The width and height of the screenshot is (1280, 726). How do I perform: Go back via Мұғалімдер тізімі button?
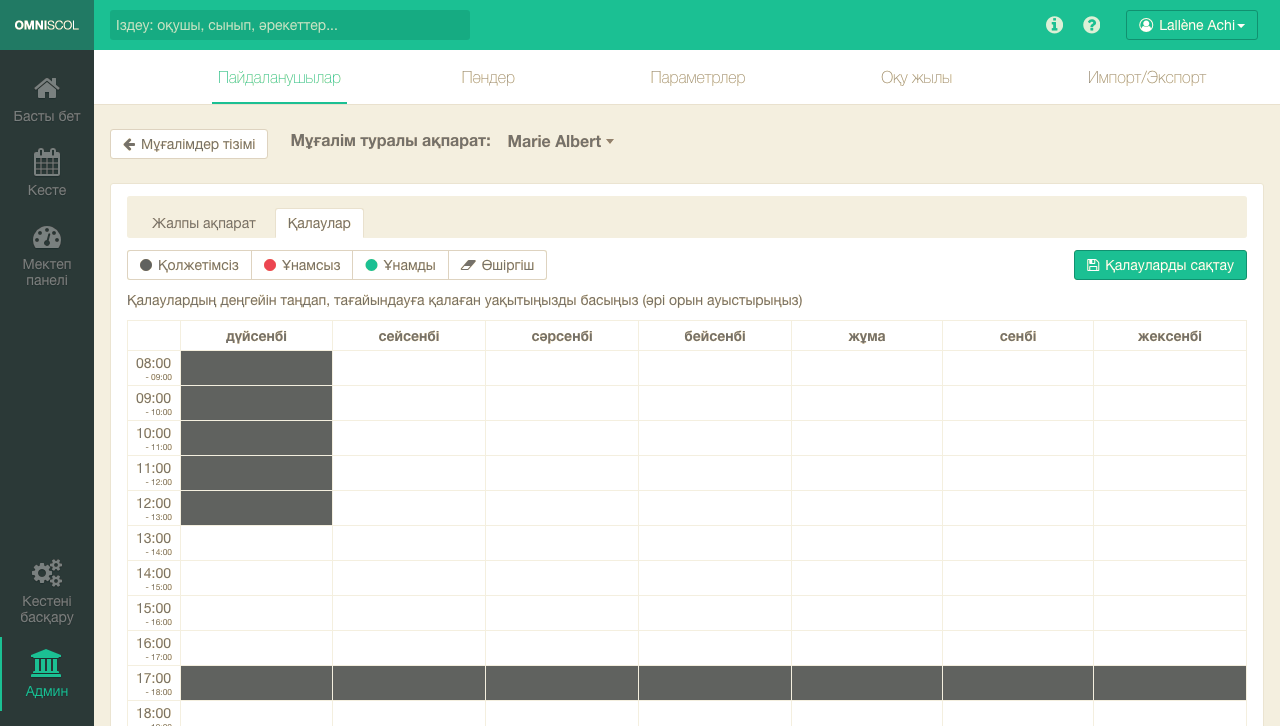tap(189, 144)
